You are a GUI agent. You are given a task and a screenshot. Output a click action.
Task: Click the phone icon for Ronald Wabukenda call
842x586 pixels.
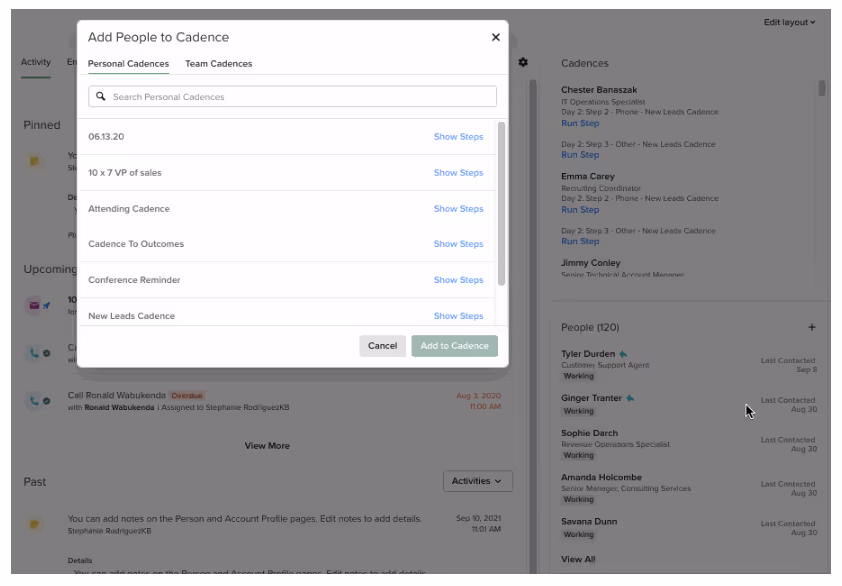click(34, 401)
